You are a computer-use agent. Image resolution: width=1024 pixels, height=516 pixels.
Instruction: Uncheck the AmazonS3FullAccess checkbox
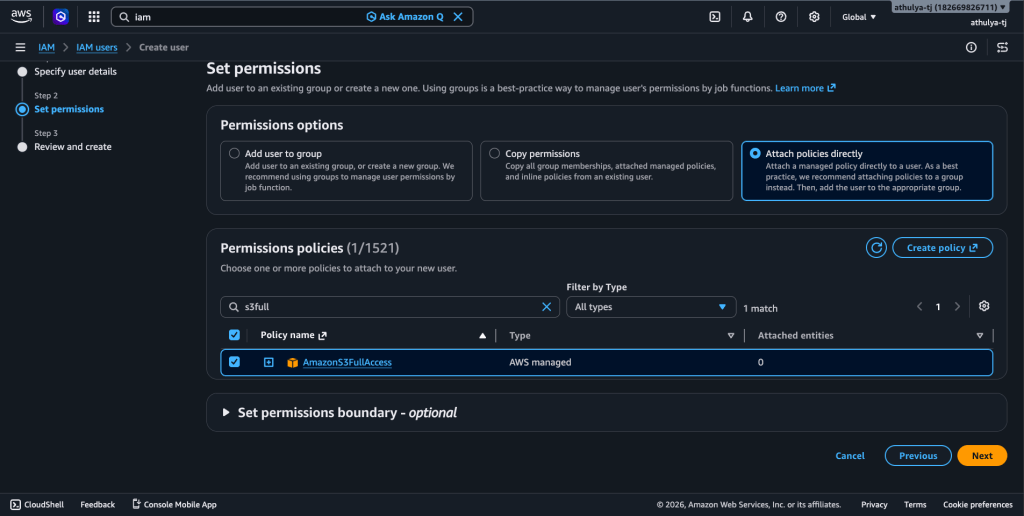(x=234, y=362)
